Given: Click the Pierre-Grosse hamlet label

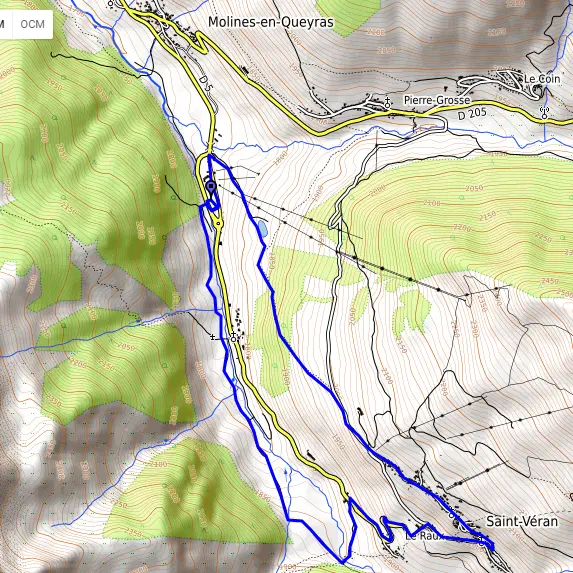Looking at the screenshot, I should click(437, 100).
